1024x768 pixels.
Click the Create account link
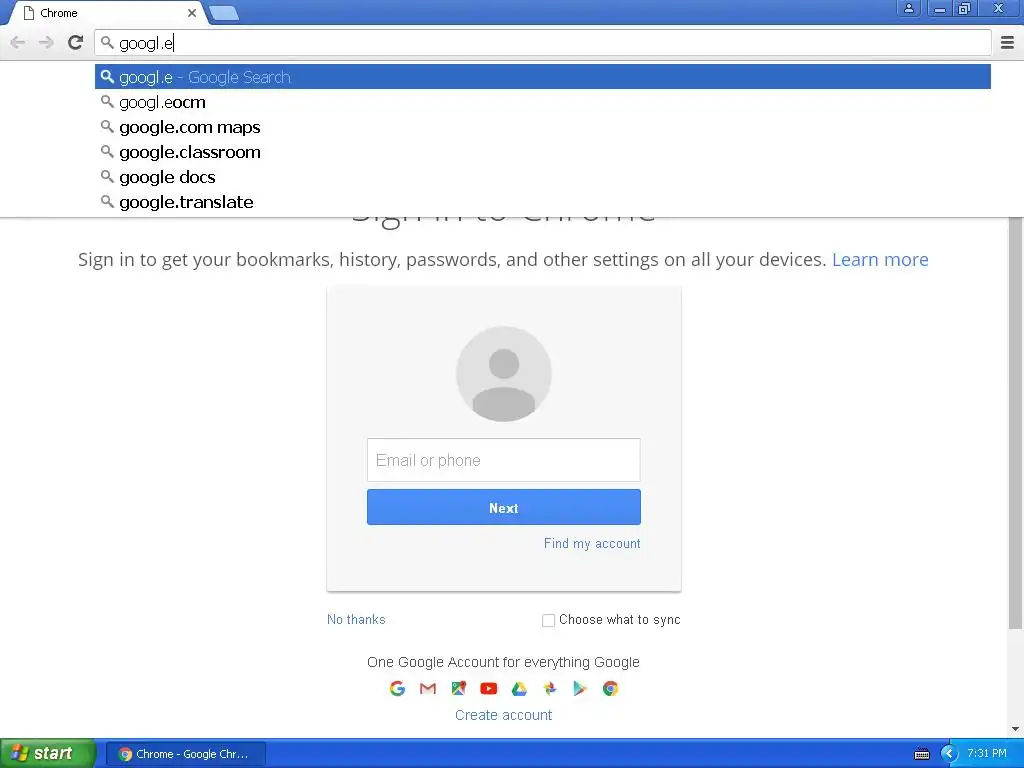pos(504,715)
